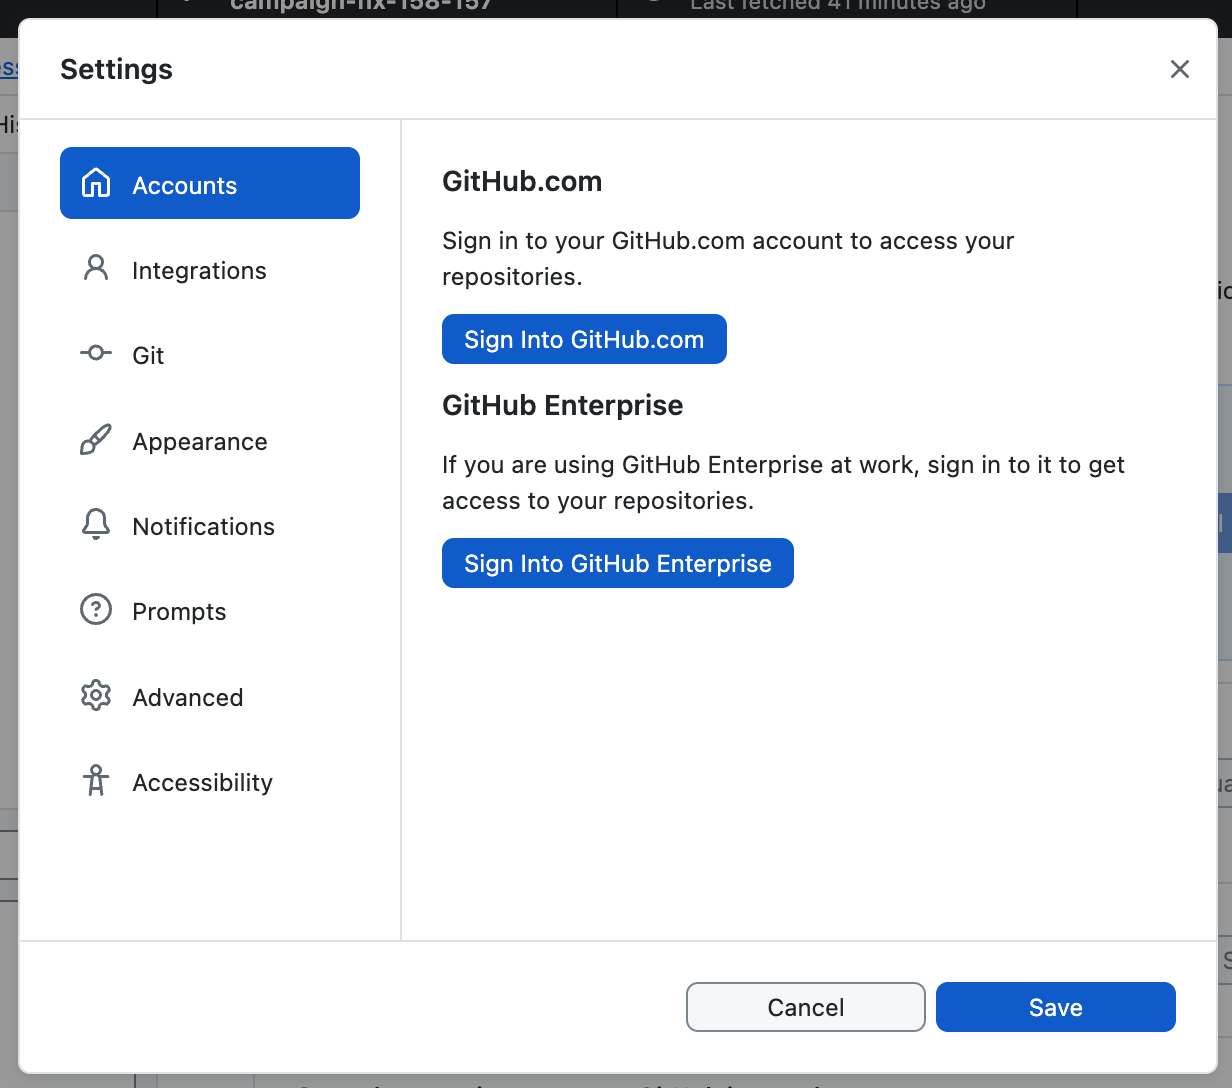
Task: Select the Advanced gear icon
Action: tap(95, 695)
